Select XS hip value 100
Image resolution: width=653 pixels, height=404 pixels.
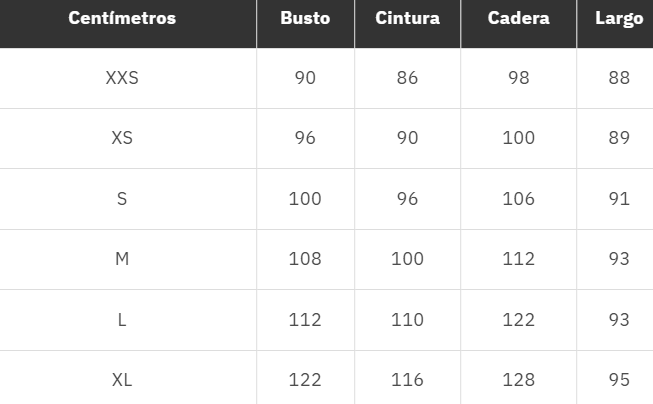tap(518, 138)
